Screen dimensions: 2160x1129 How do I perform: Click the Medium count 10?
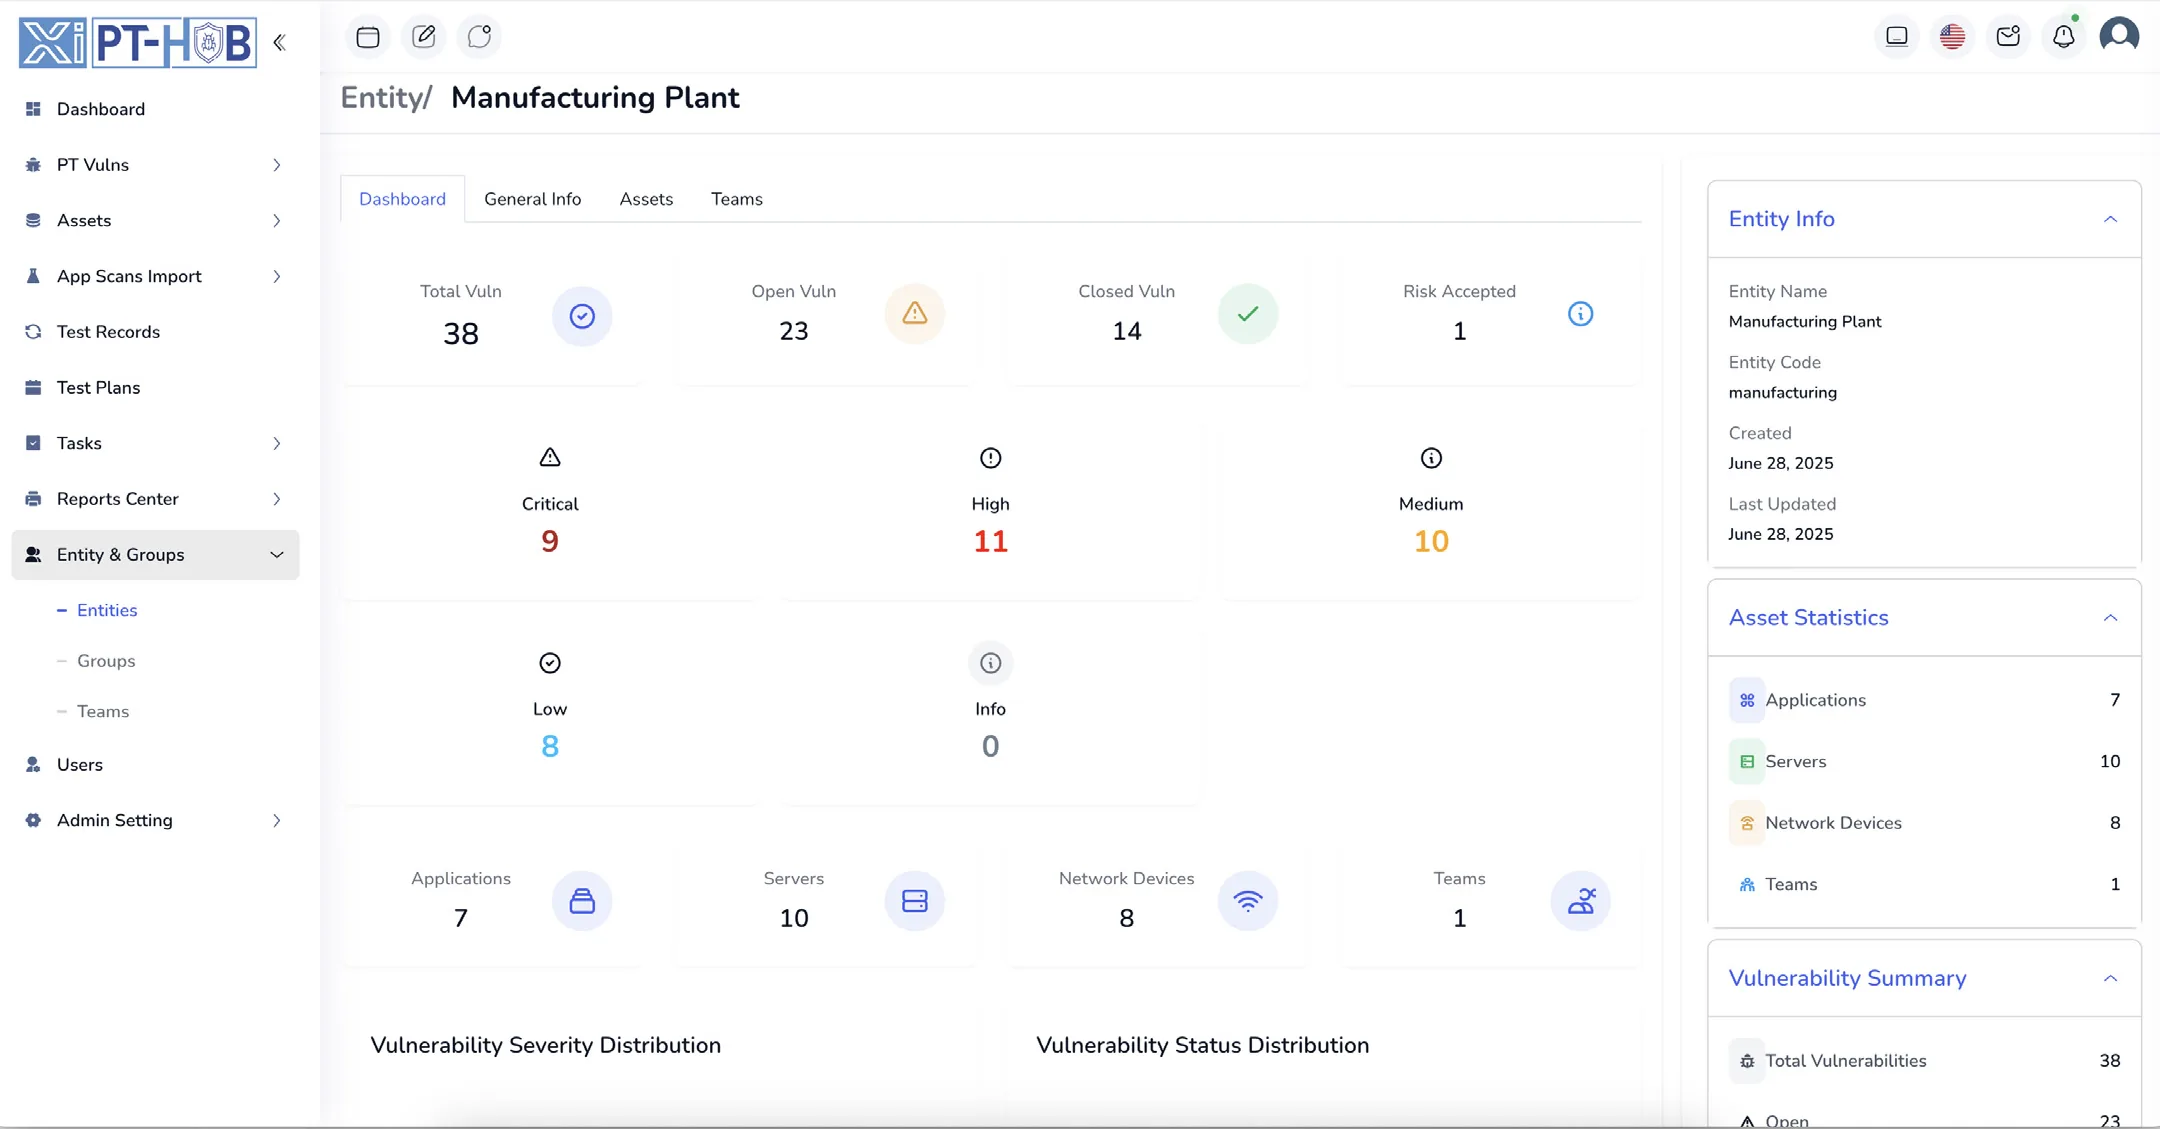pyautogui.click(x=1431, y=542)
